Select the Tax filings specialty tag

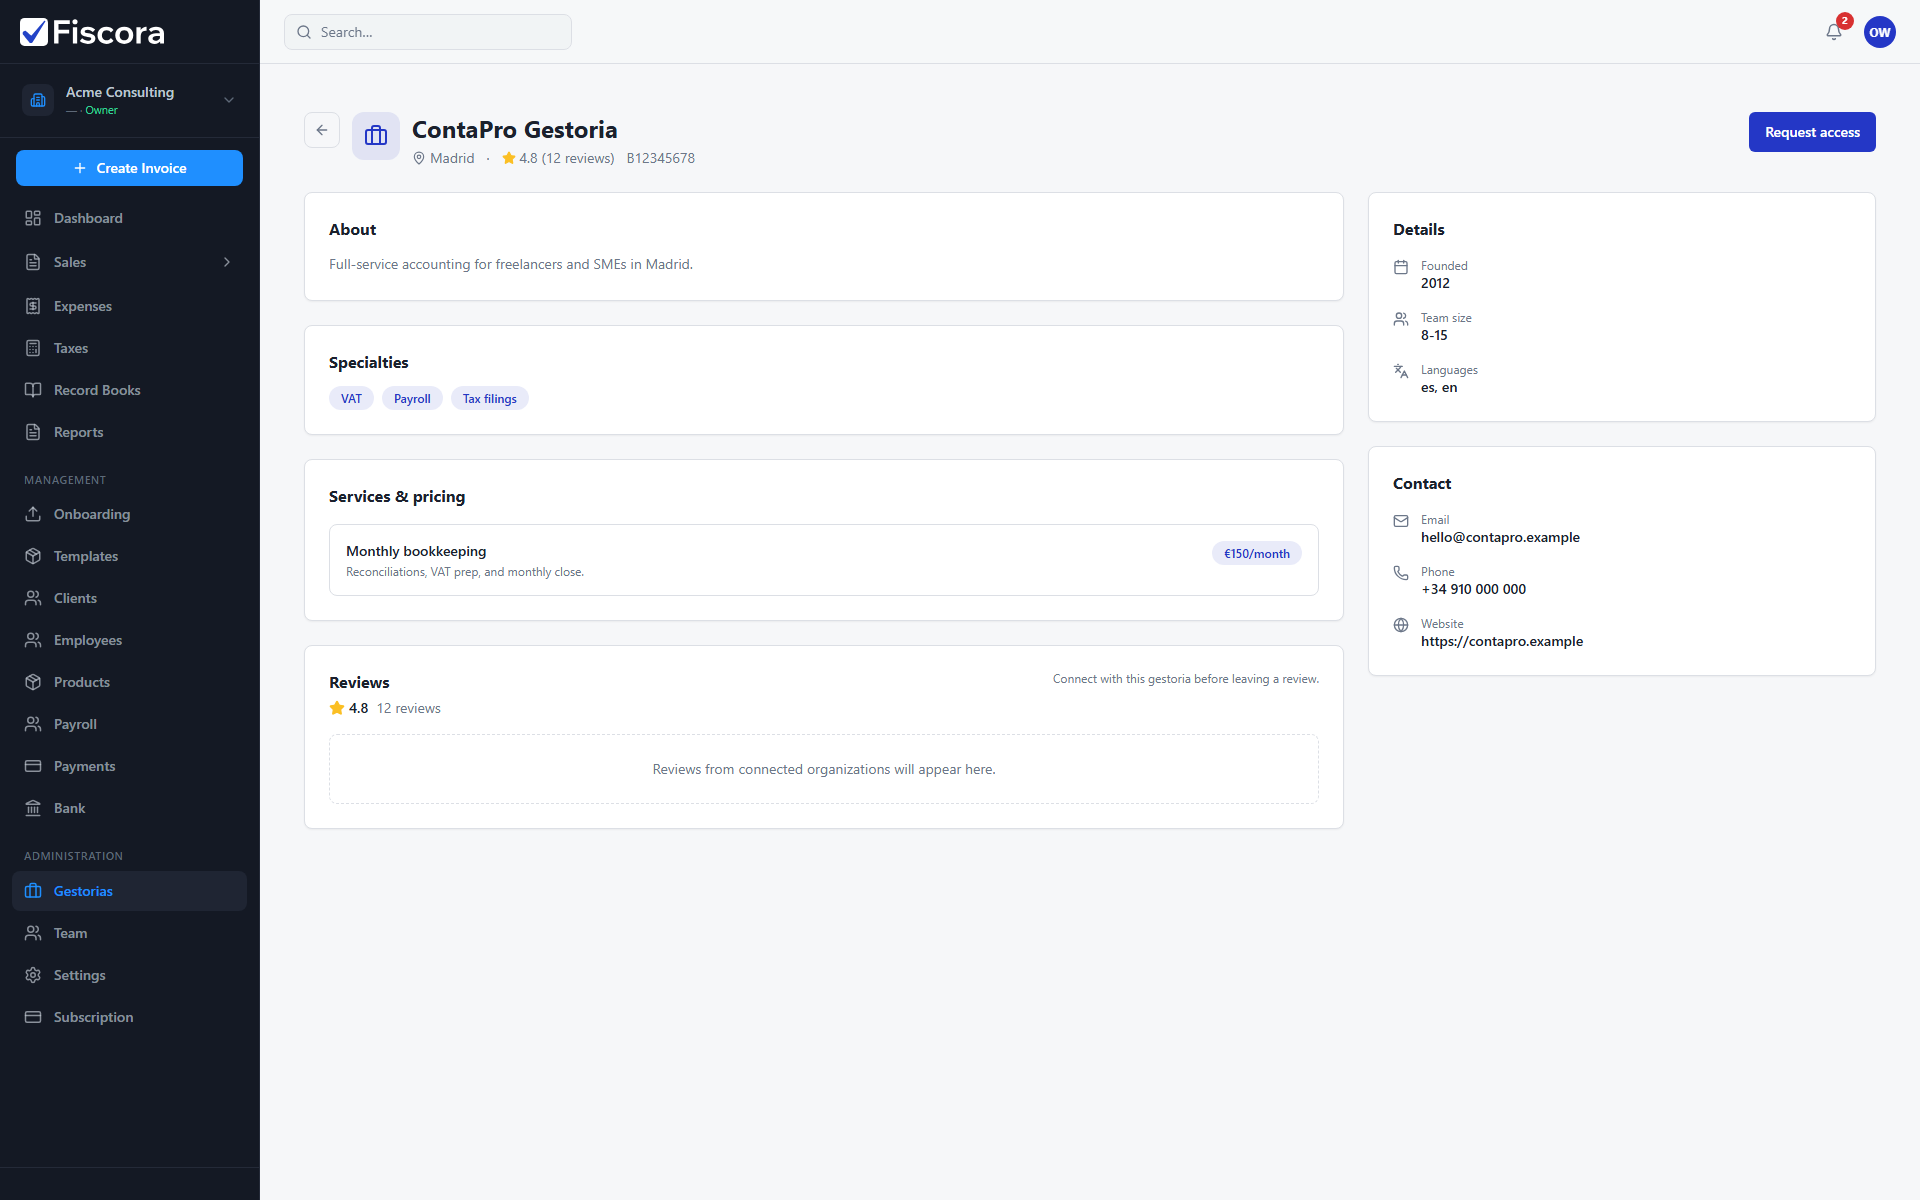490,398
